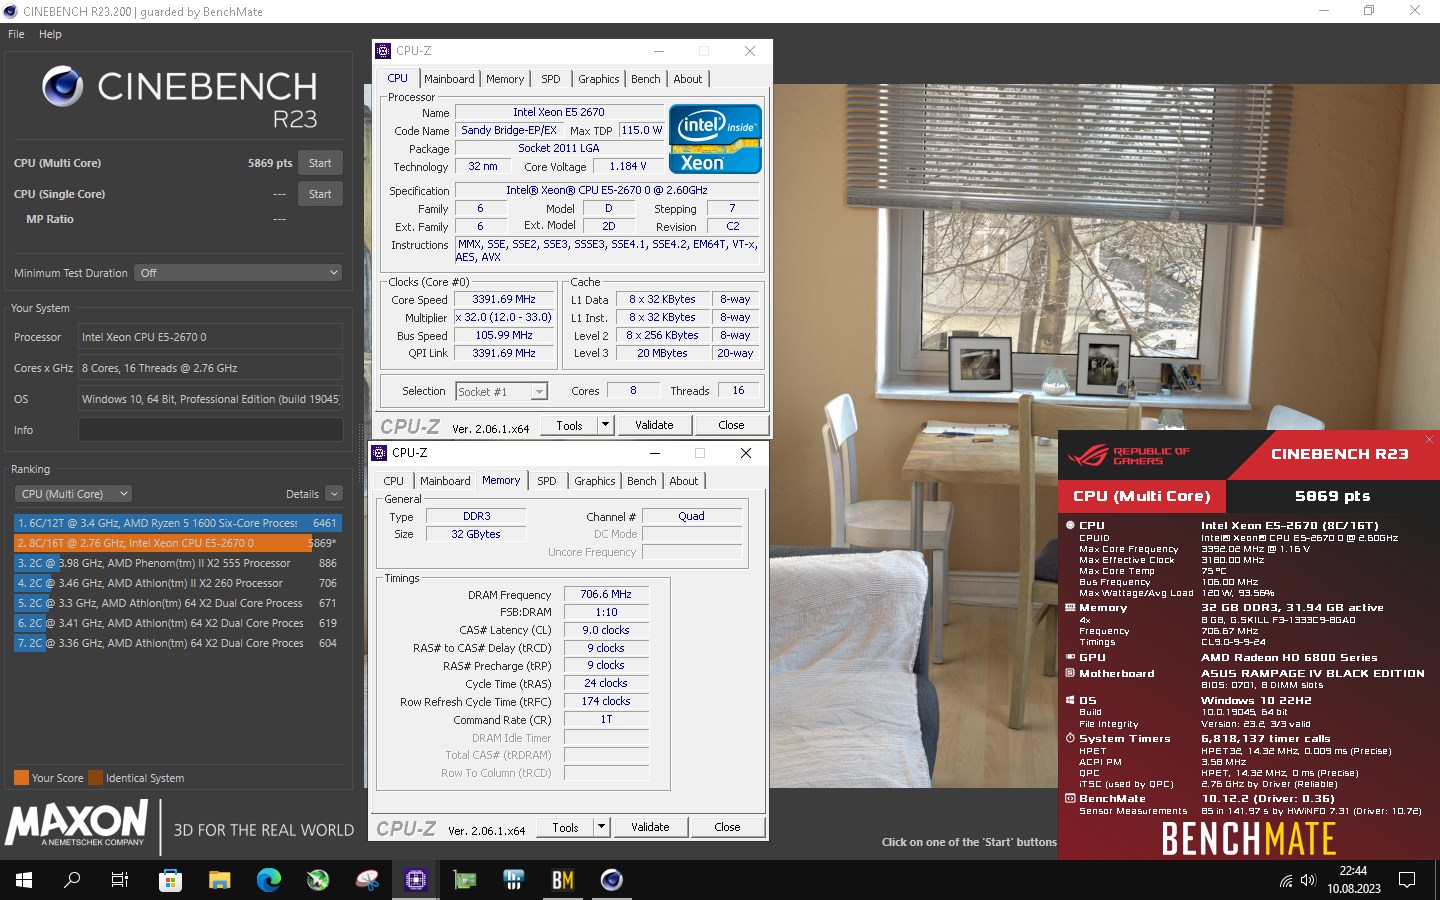Click the lower CPU-Z title bar icon
Image resolution: width=1440 pixels, height=900 pixels.
379,453
